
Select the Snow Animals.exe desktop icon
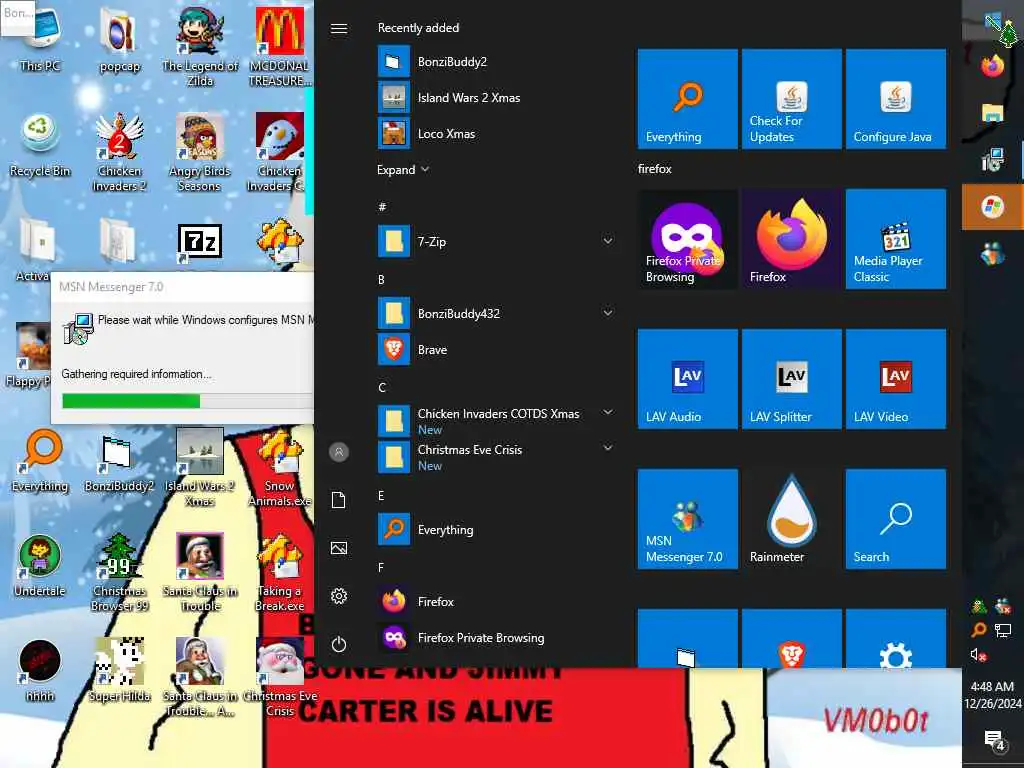pos(280,468)
